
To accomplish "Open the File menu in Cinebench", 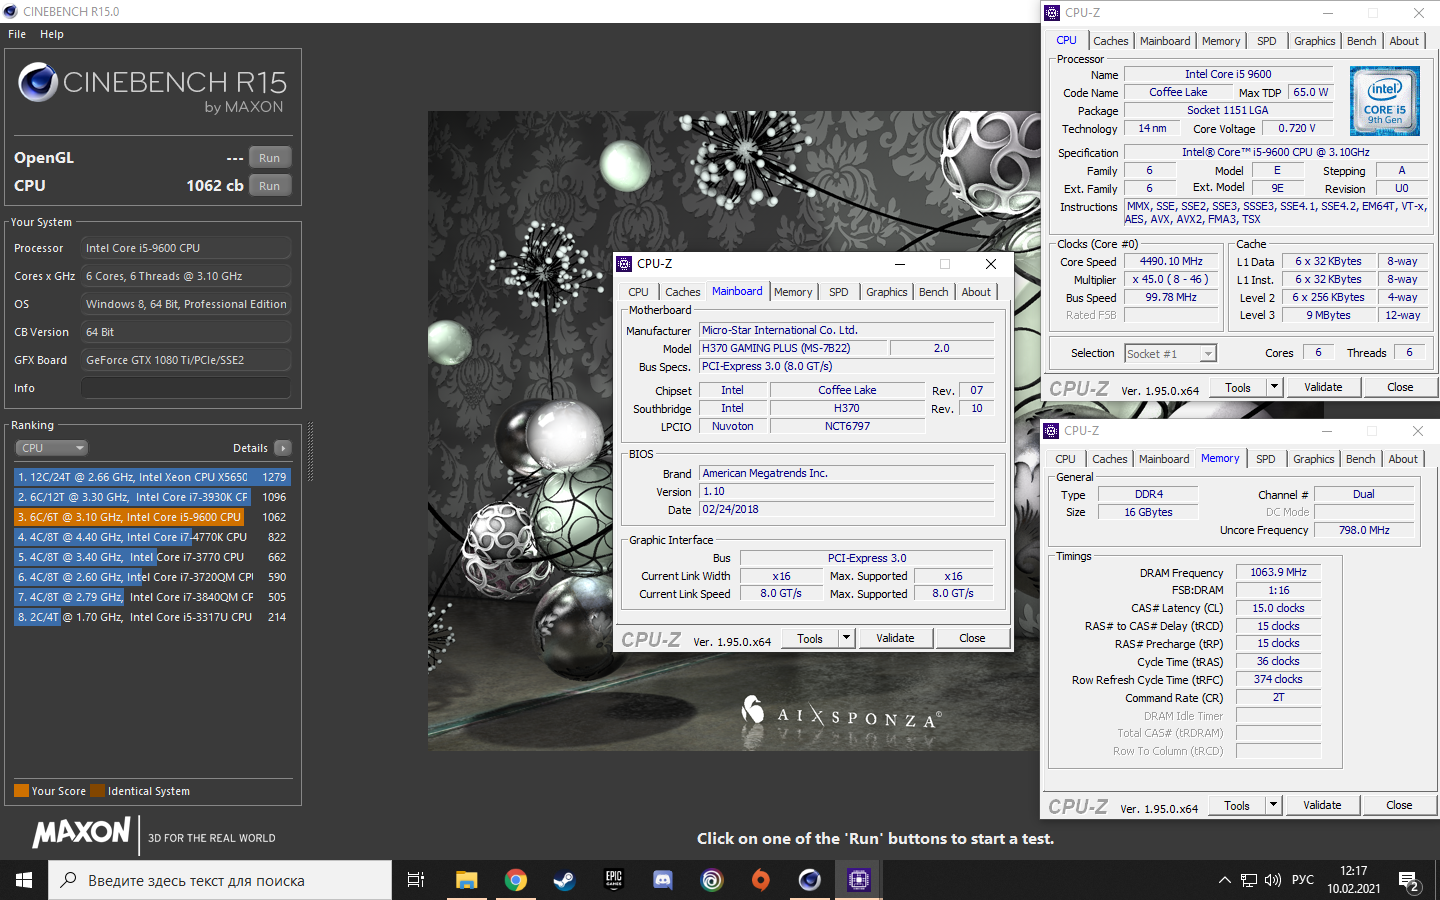I will [17, 34].
